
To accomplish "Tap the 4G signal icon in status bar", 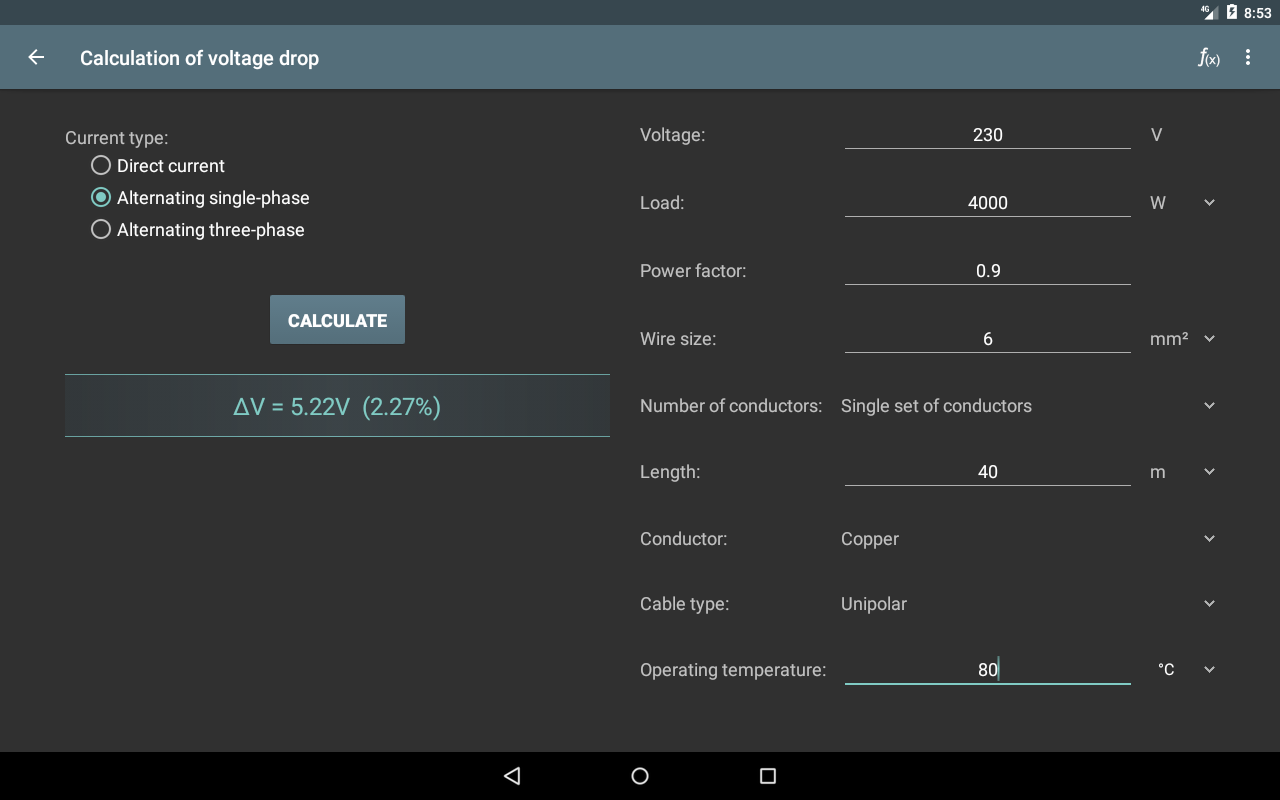I will [x=1210, y=12].
